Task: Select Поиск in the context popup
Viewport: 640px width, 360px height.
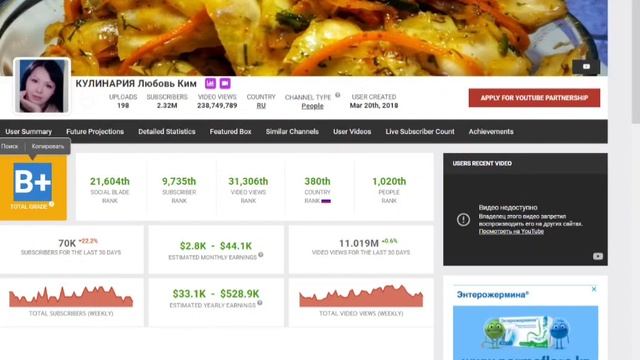Action: 9,146
